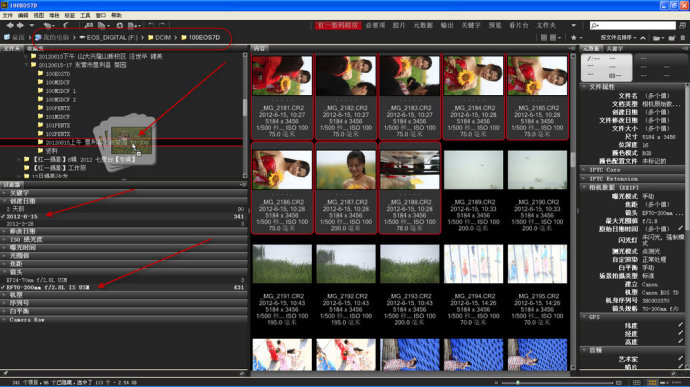Select folder 100MSDCF in the tree
This screenshot has height=387, width=690.
[x=58, y=82]
